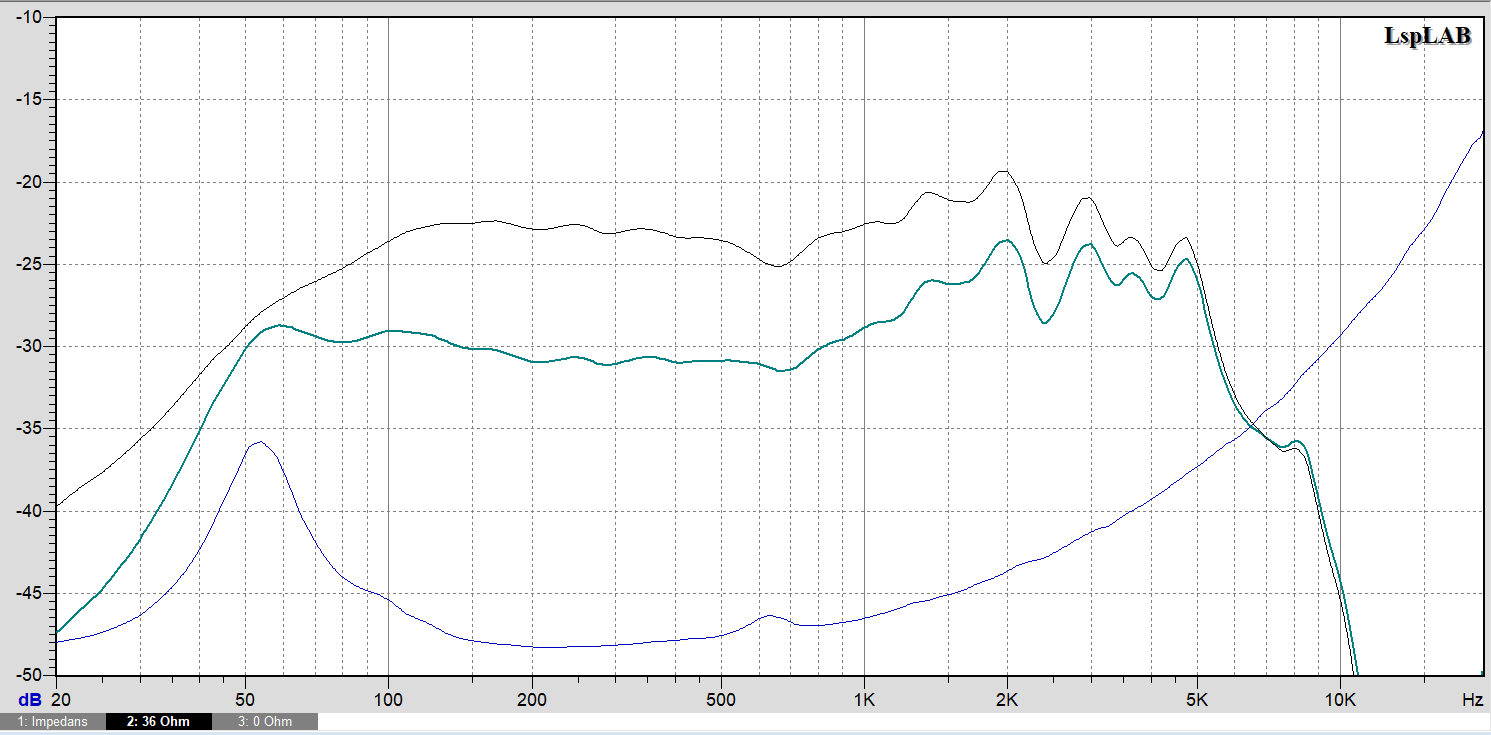Select the '2: 36 Ohm' tab
1491x735 pixels.
click(159, 721)
